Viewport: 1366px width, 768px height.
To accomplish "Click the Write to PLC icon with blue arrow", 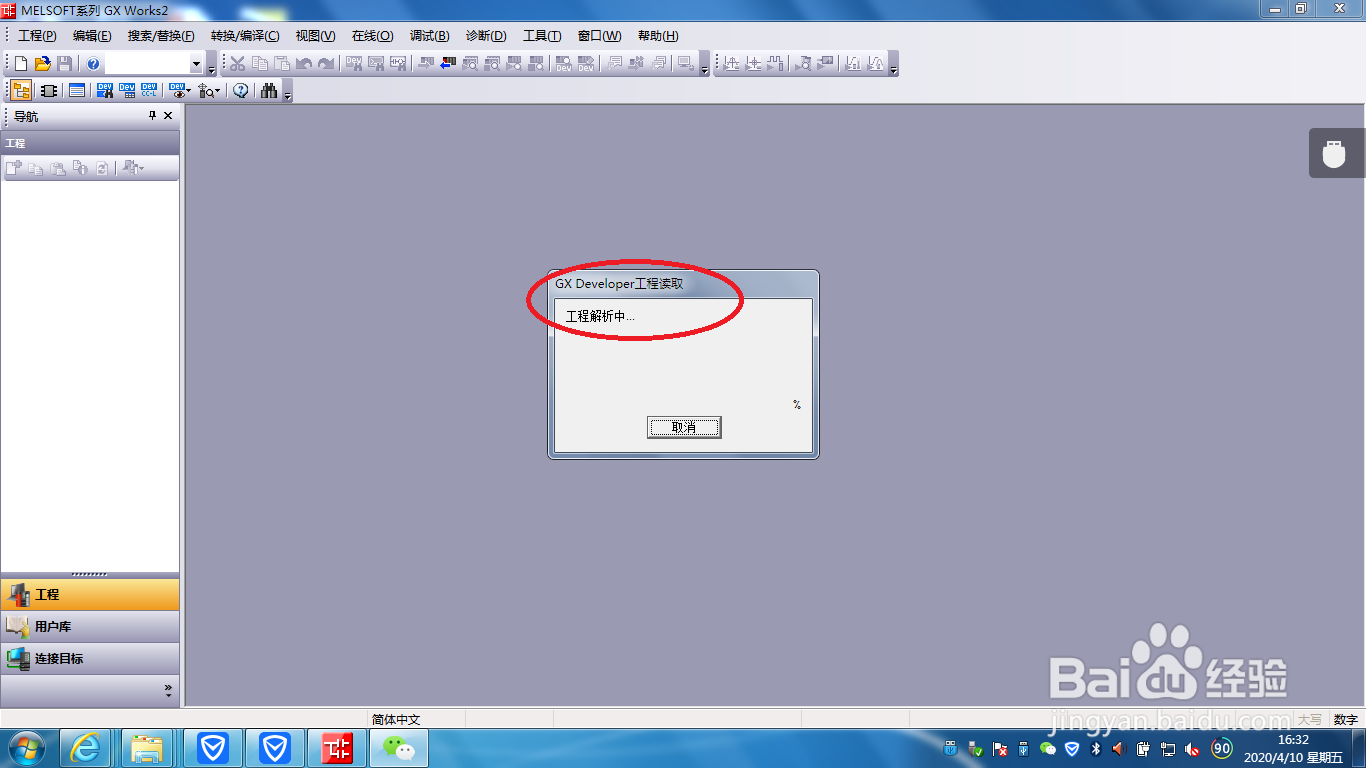I will click(447, 63).
